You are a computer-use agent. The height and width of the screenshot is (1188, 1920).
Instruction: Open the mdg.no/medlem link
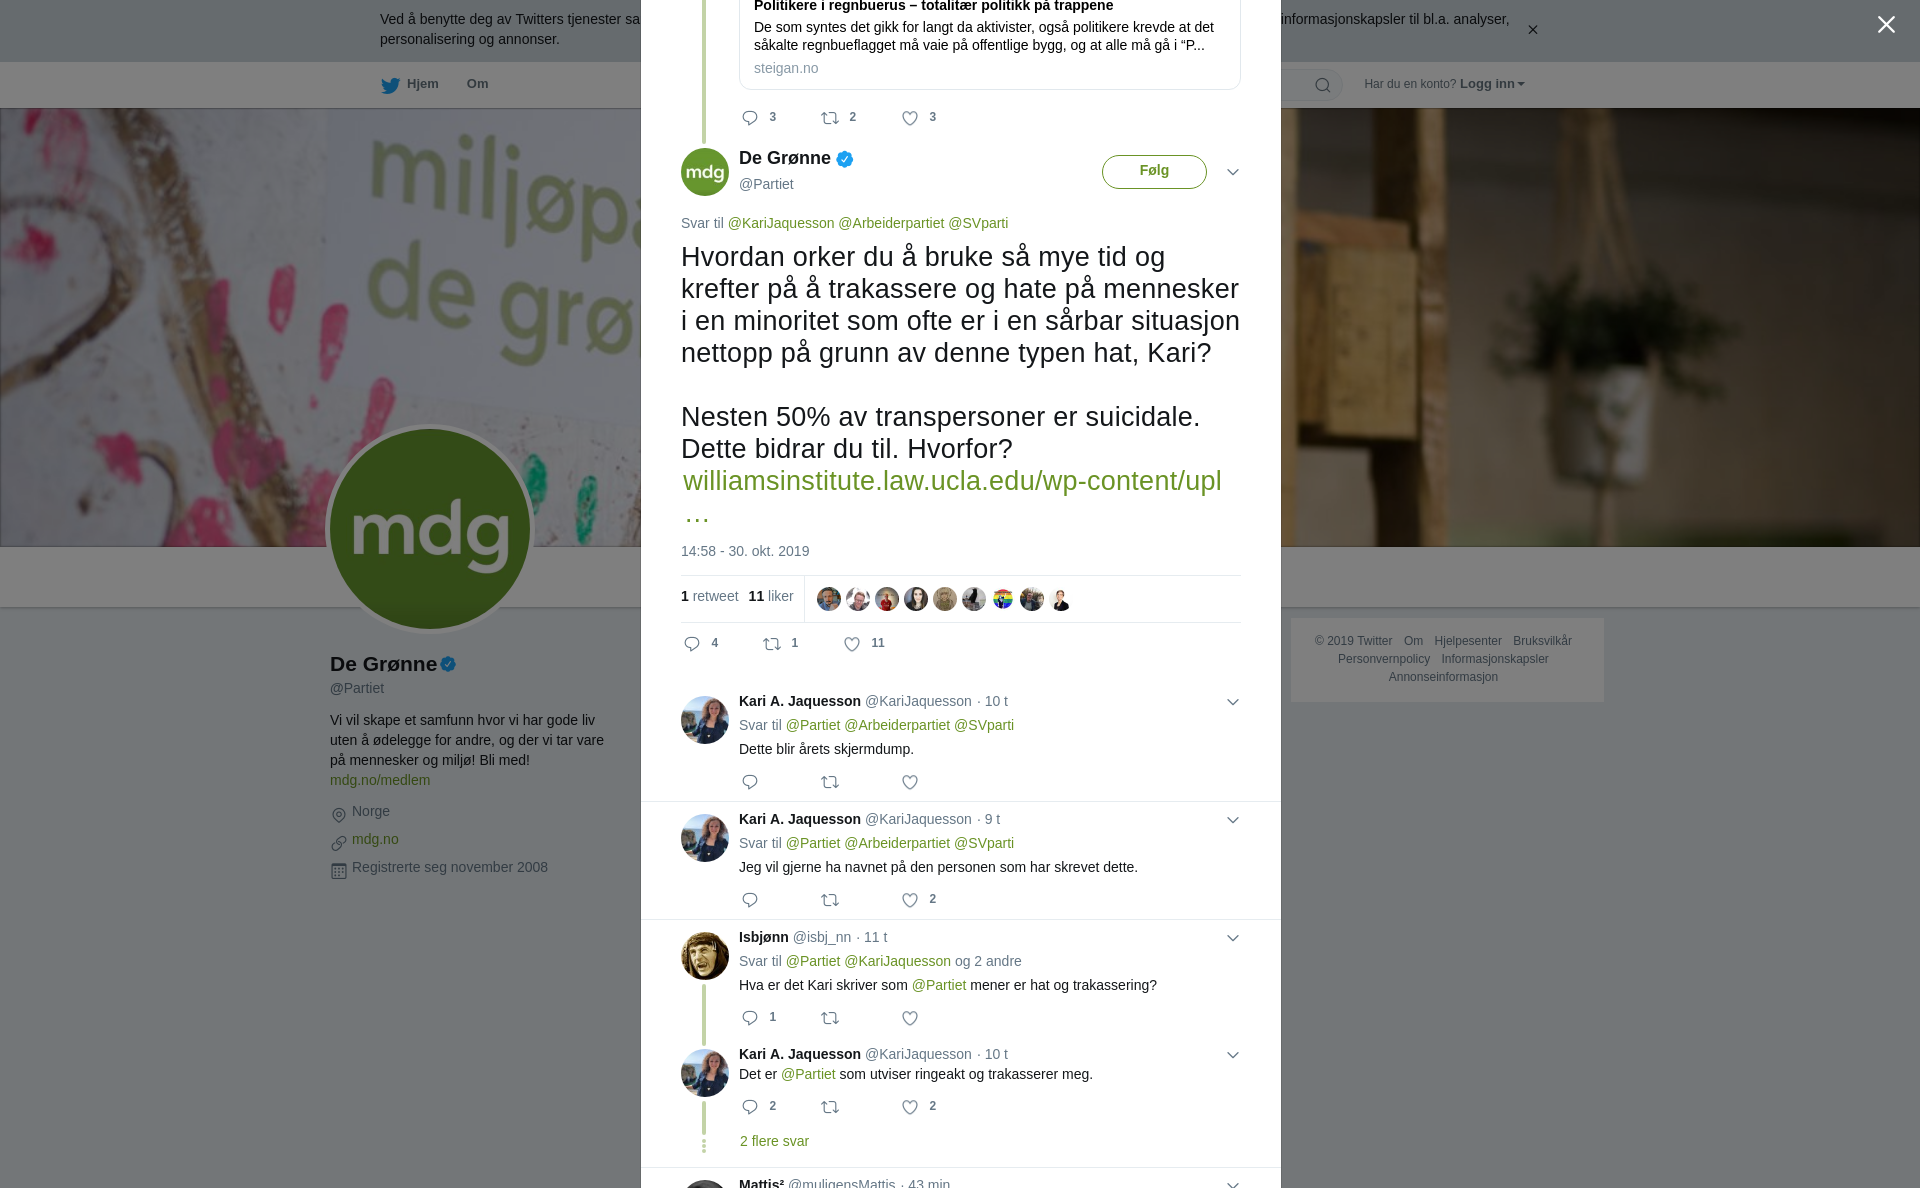380,780
